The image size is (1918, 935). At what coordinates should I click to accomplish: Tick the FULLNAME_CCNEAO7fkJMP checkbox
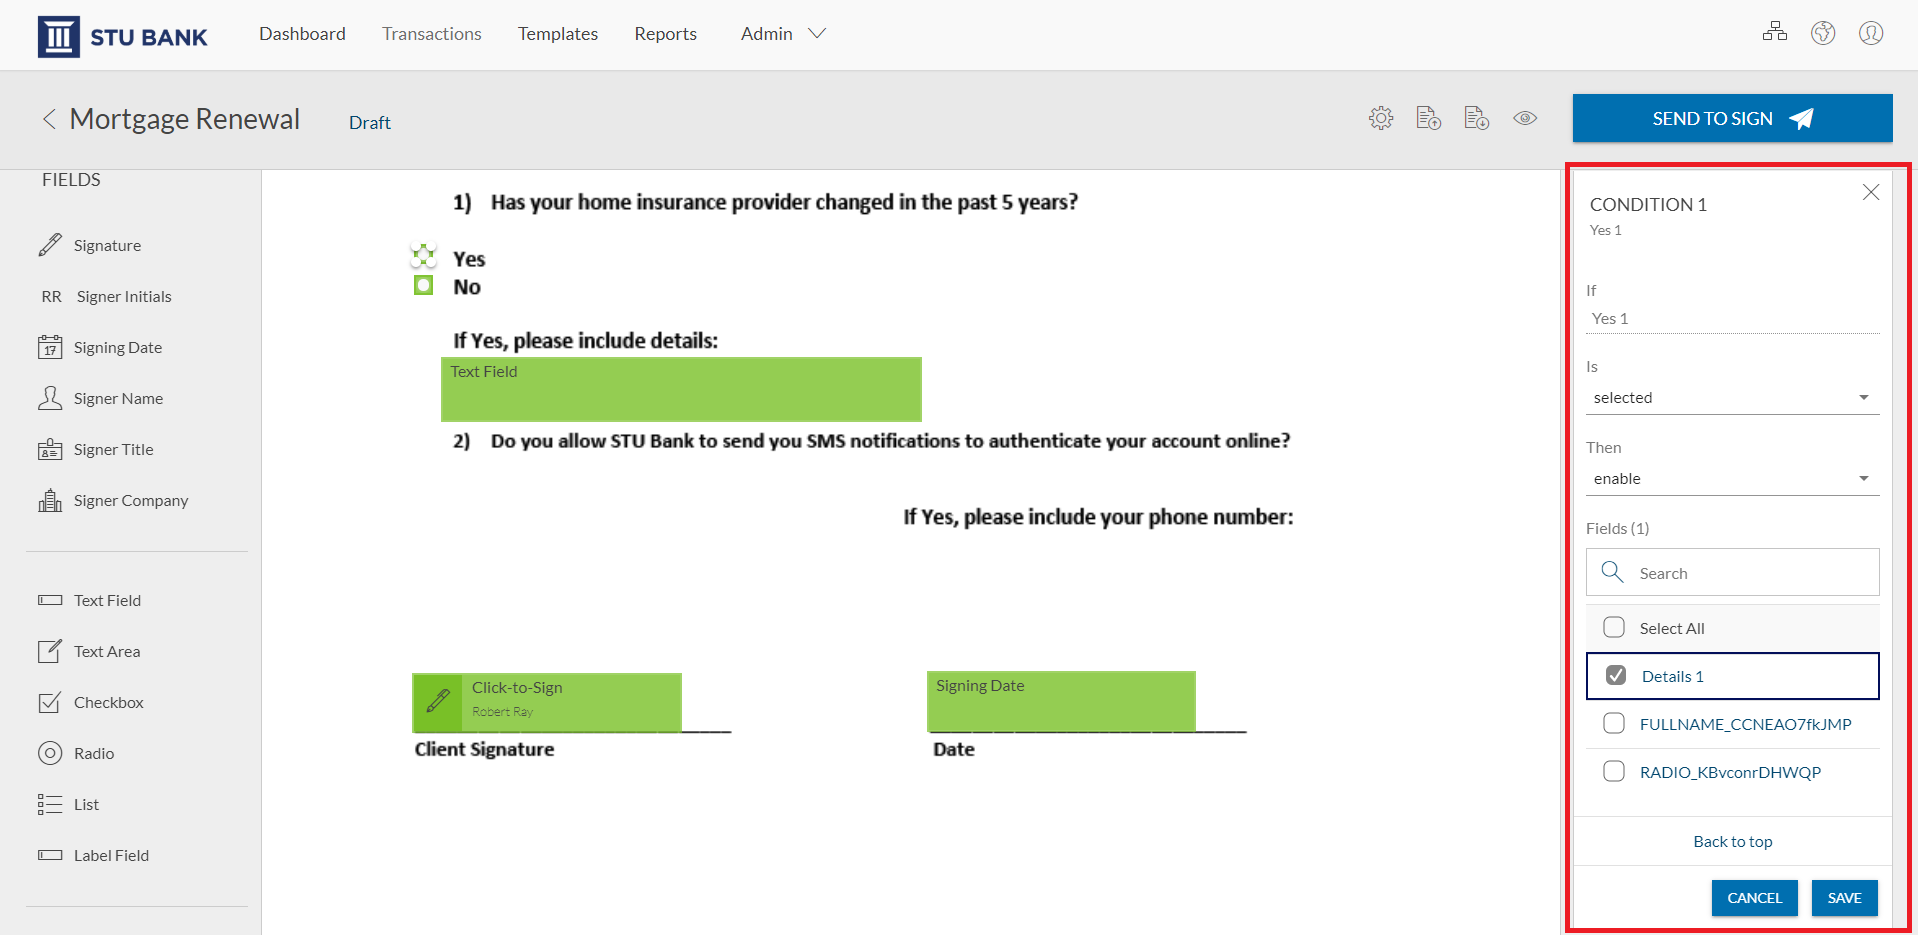point(1614,723)
